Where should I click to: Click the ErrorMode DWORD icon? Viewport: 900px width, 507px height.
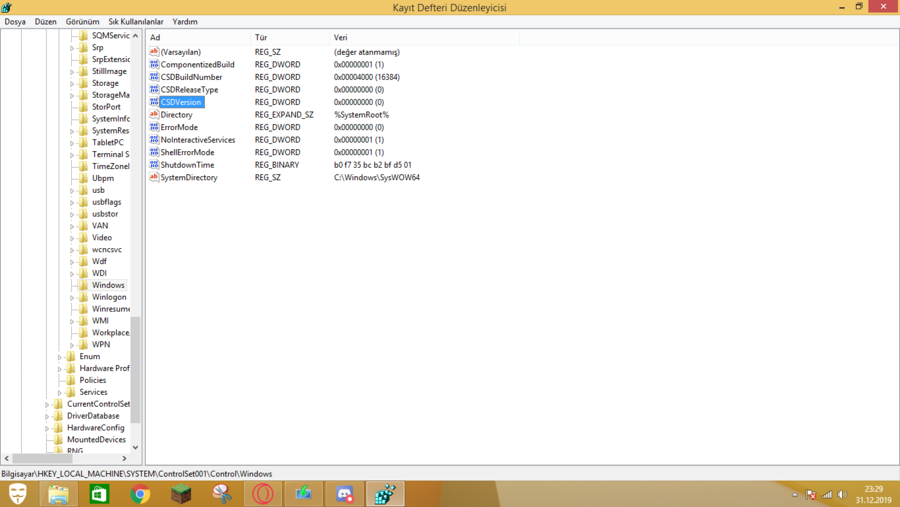tap(154, 127)
